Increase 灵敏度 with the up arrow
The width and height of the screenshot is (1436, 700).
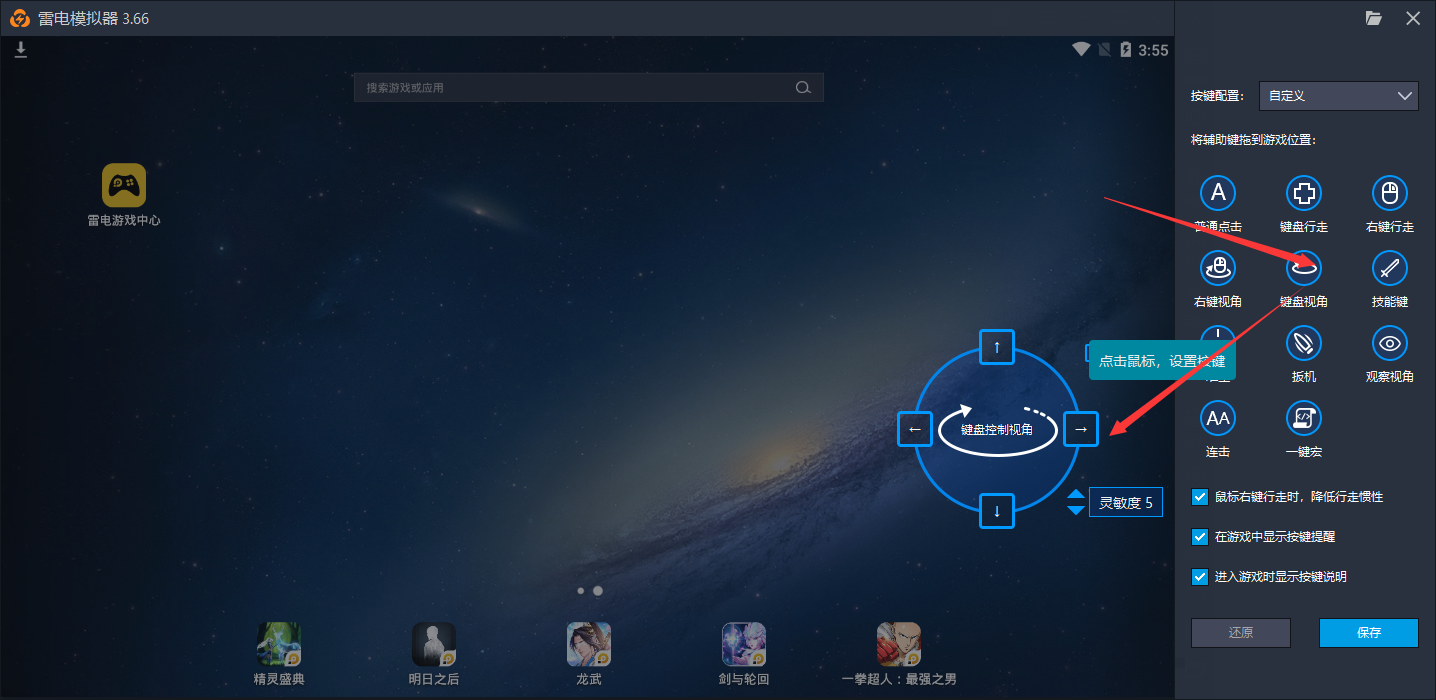(1075, 494)
